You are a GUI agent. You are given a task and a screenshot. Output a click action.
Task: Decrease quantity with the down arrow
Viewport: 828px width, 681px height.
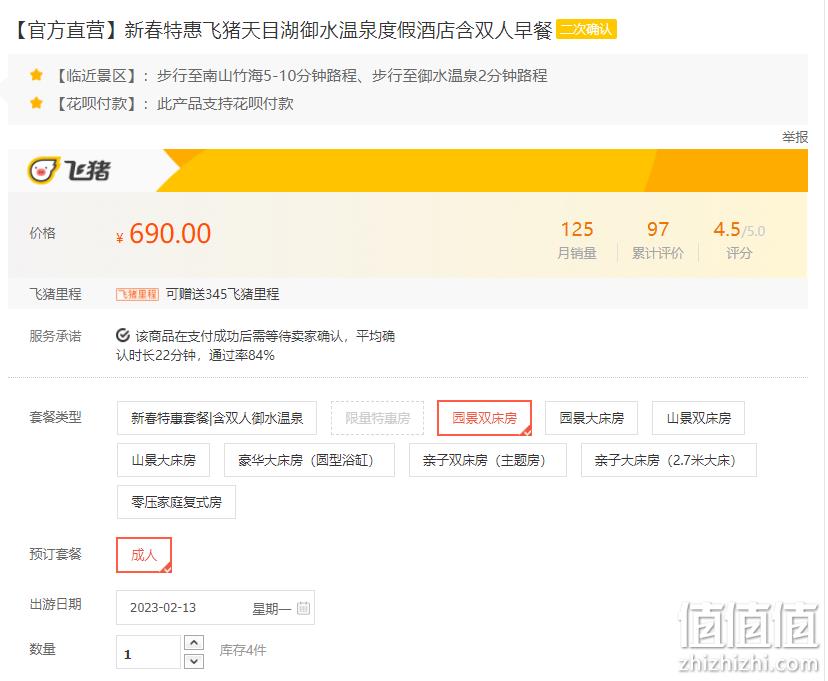click(194, 661)
